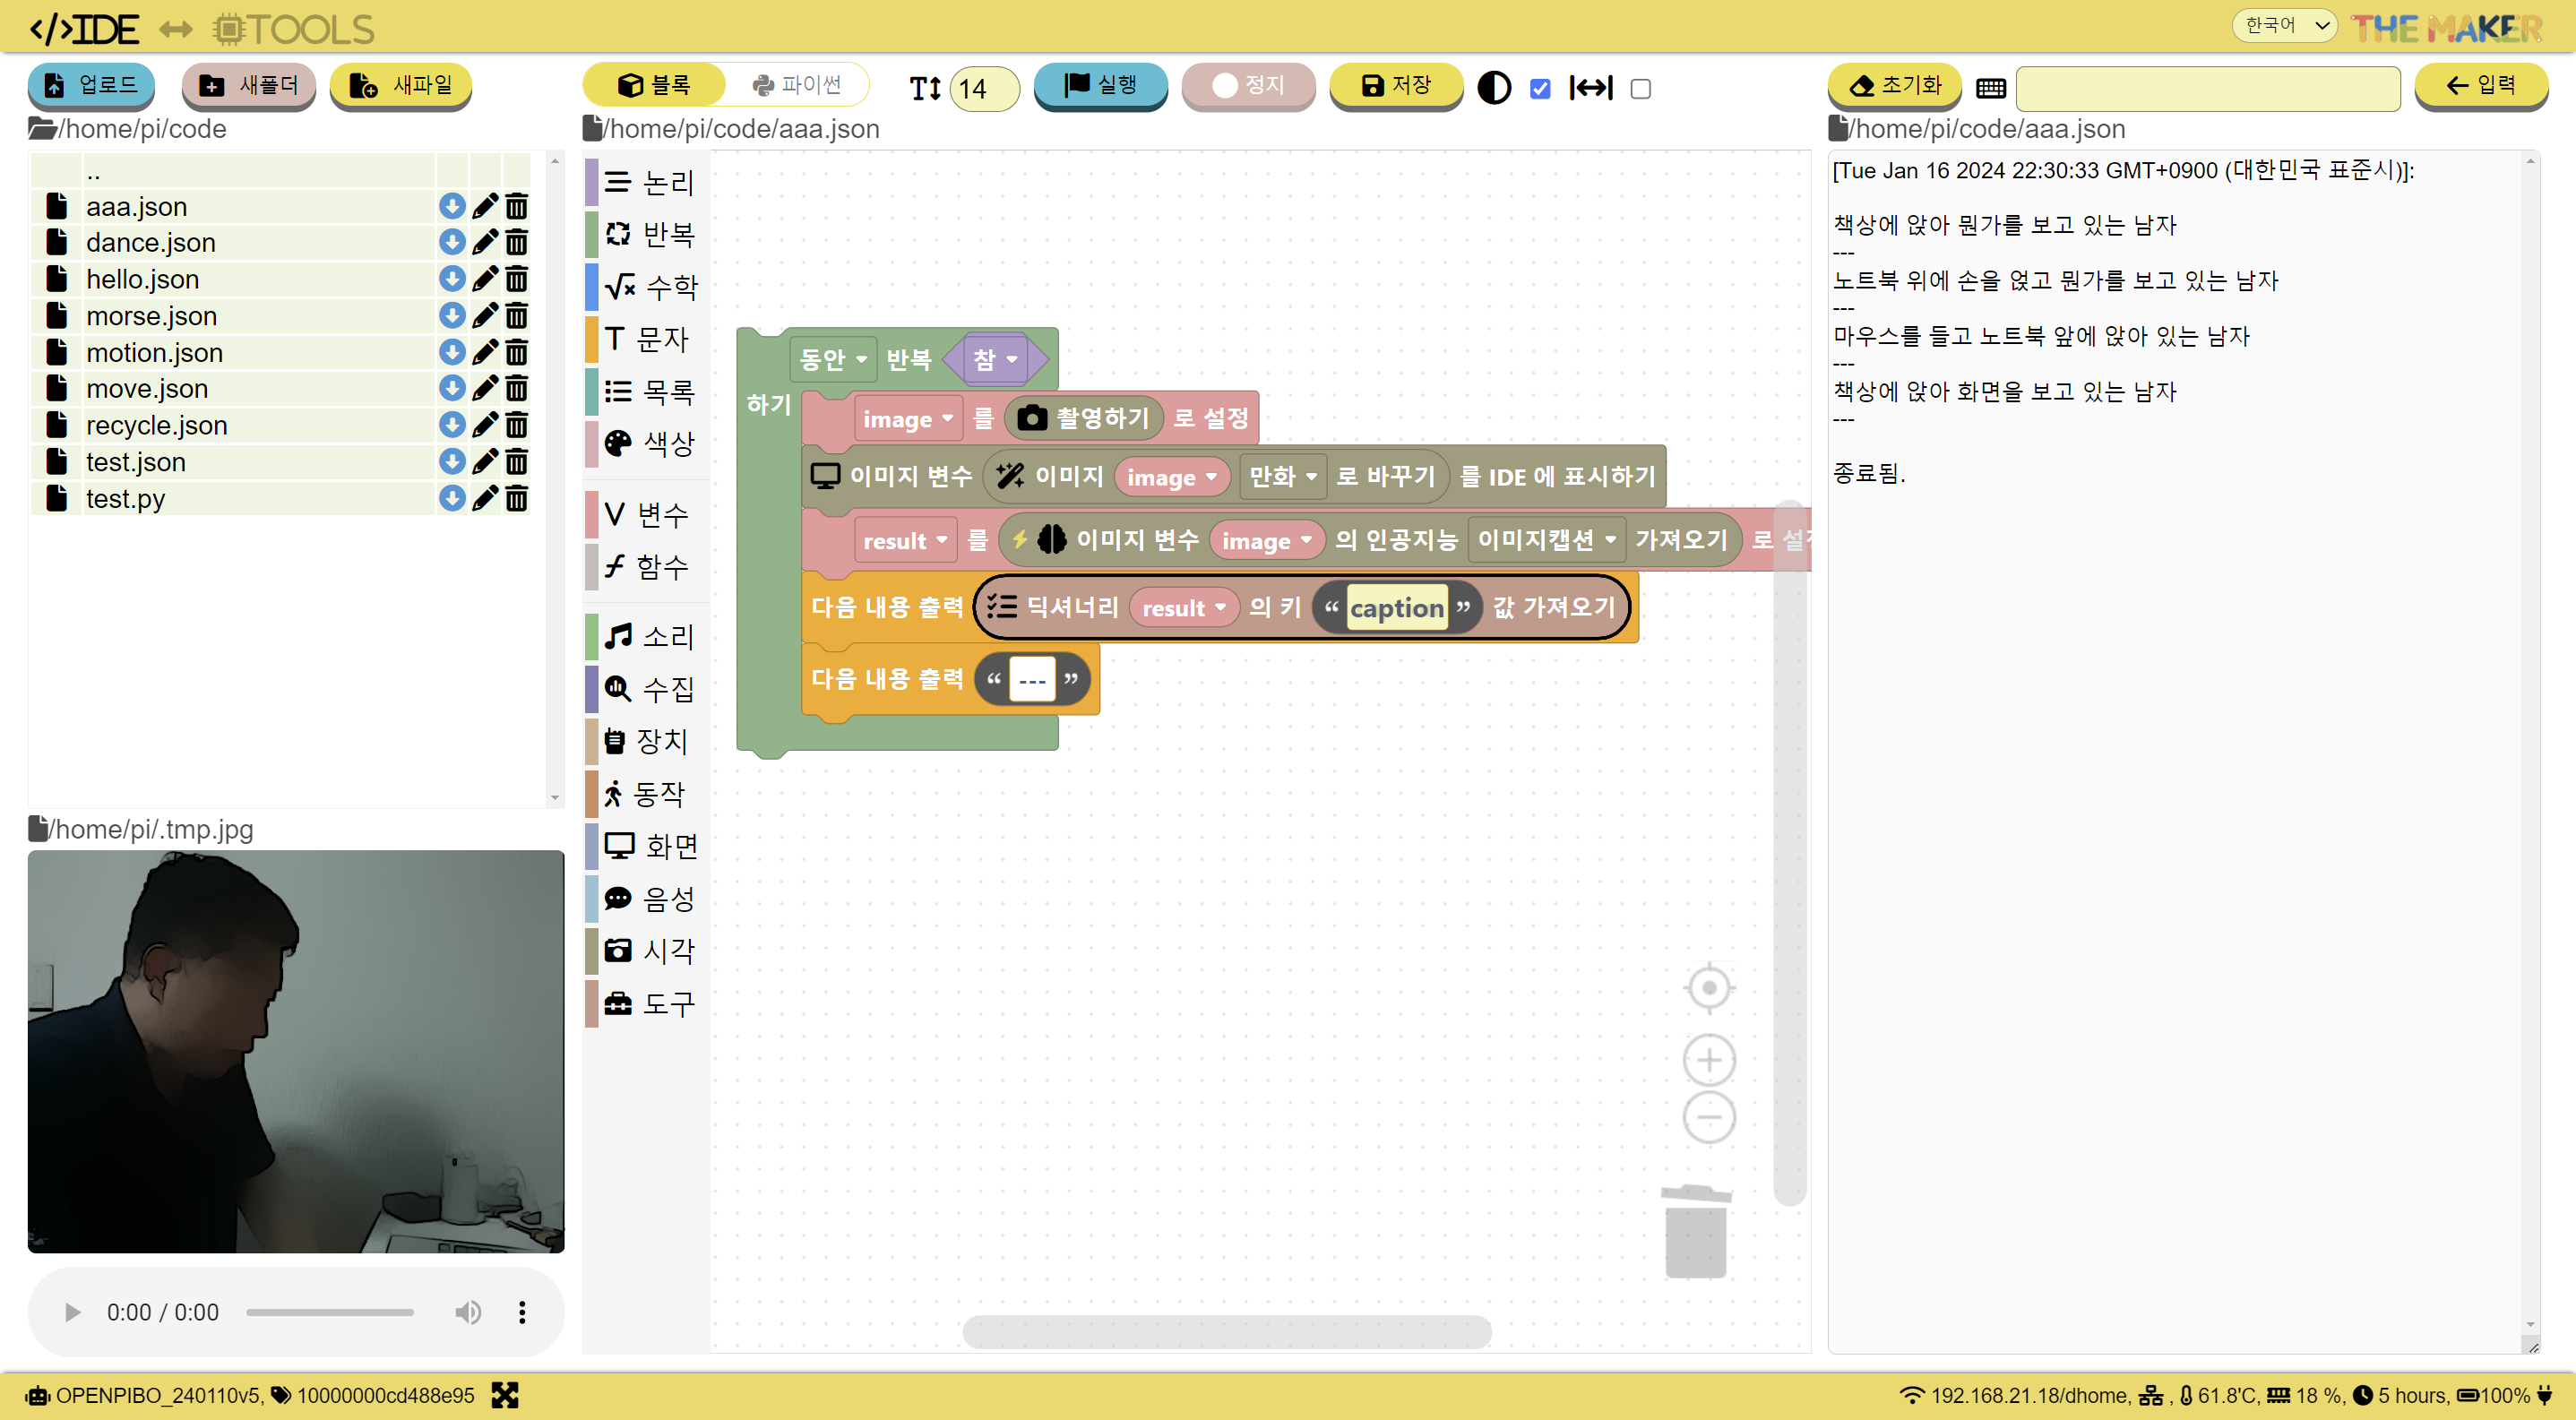
Task: Click the workspace center crosshair icon
Action: point(1708,988)
